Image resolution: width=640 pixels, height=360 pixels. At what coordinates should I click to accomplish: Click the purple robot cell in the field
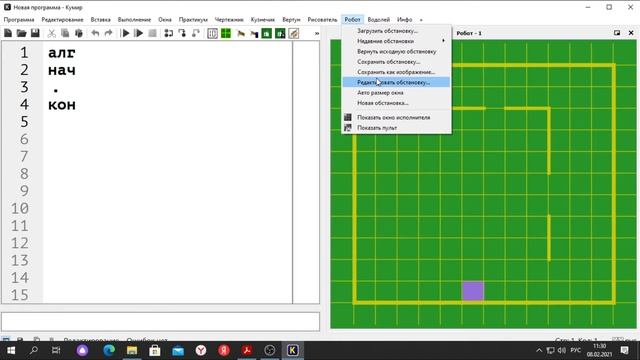[473, 291]
